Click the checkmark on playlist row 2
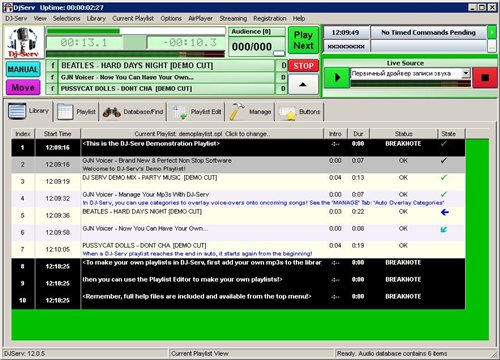The height and width of the screenshot is (360, 500). click(x=444, y=161)
